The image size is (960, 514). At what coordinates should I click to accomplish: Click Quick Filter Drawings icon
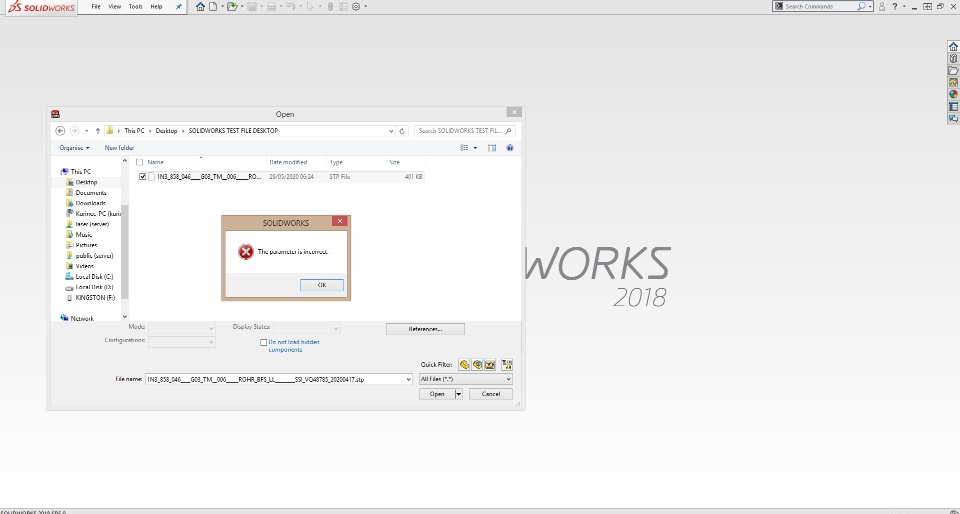coord(490,365)
